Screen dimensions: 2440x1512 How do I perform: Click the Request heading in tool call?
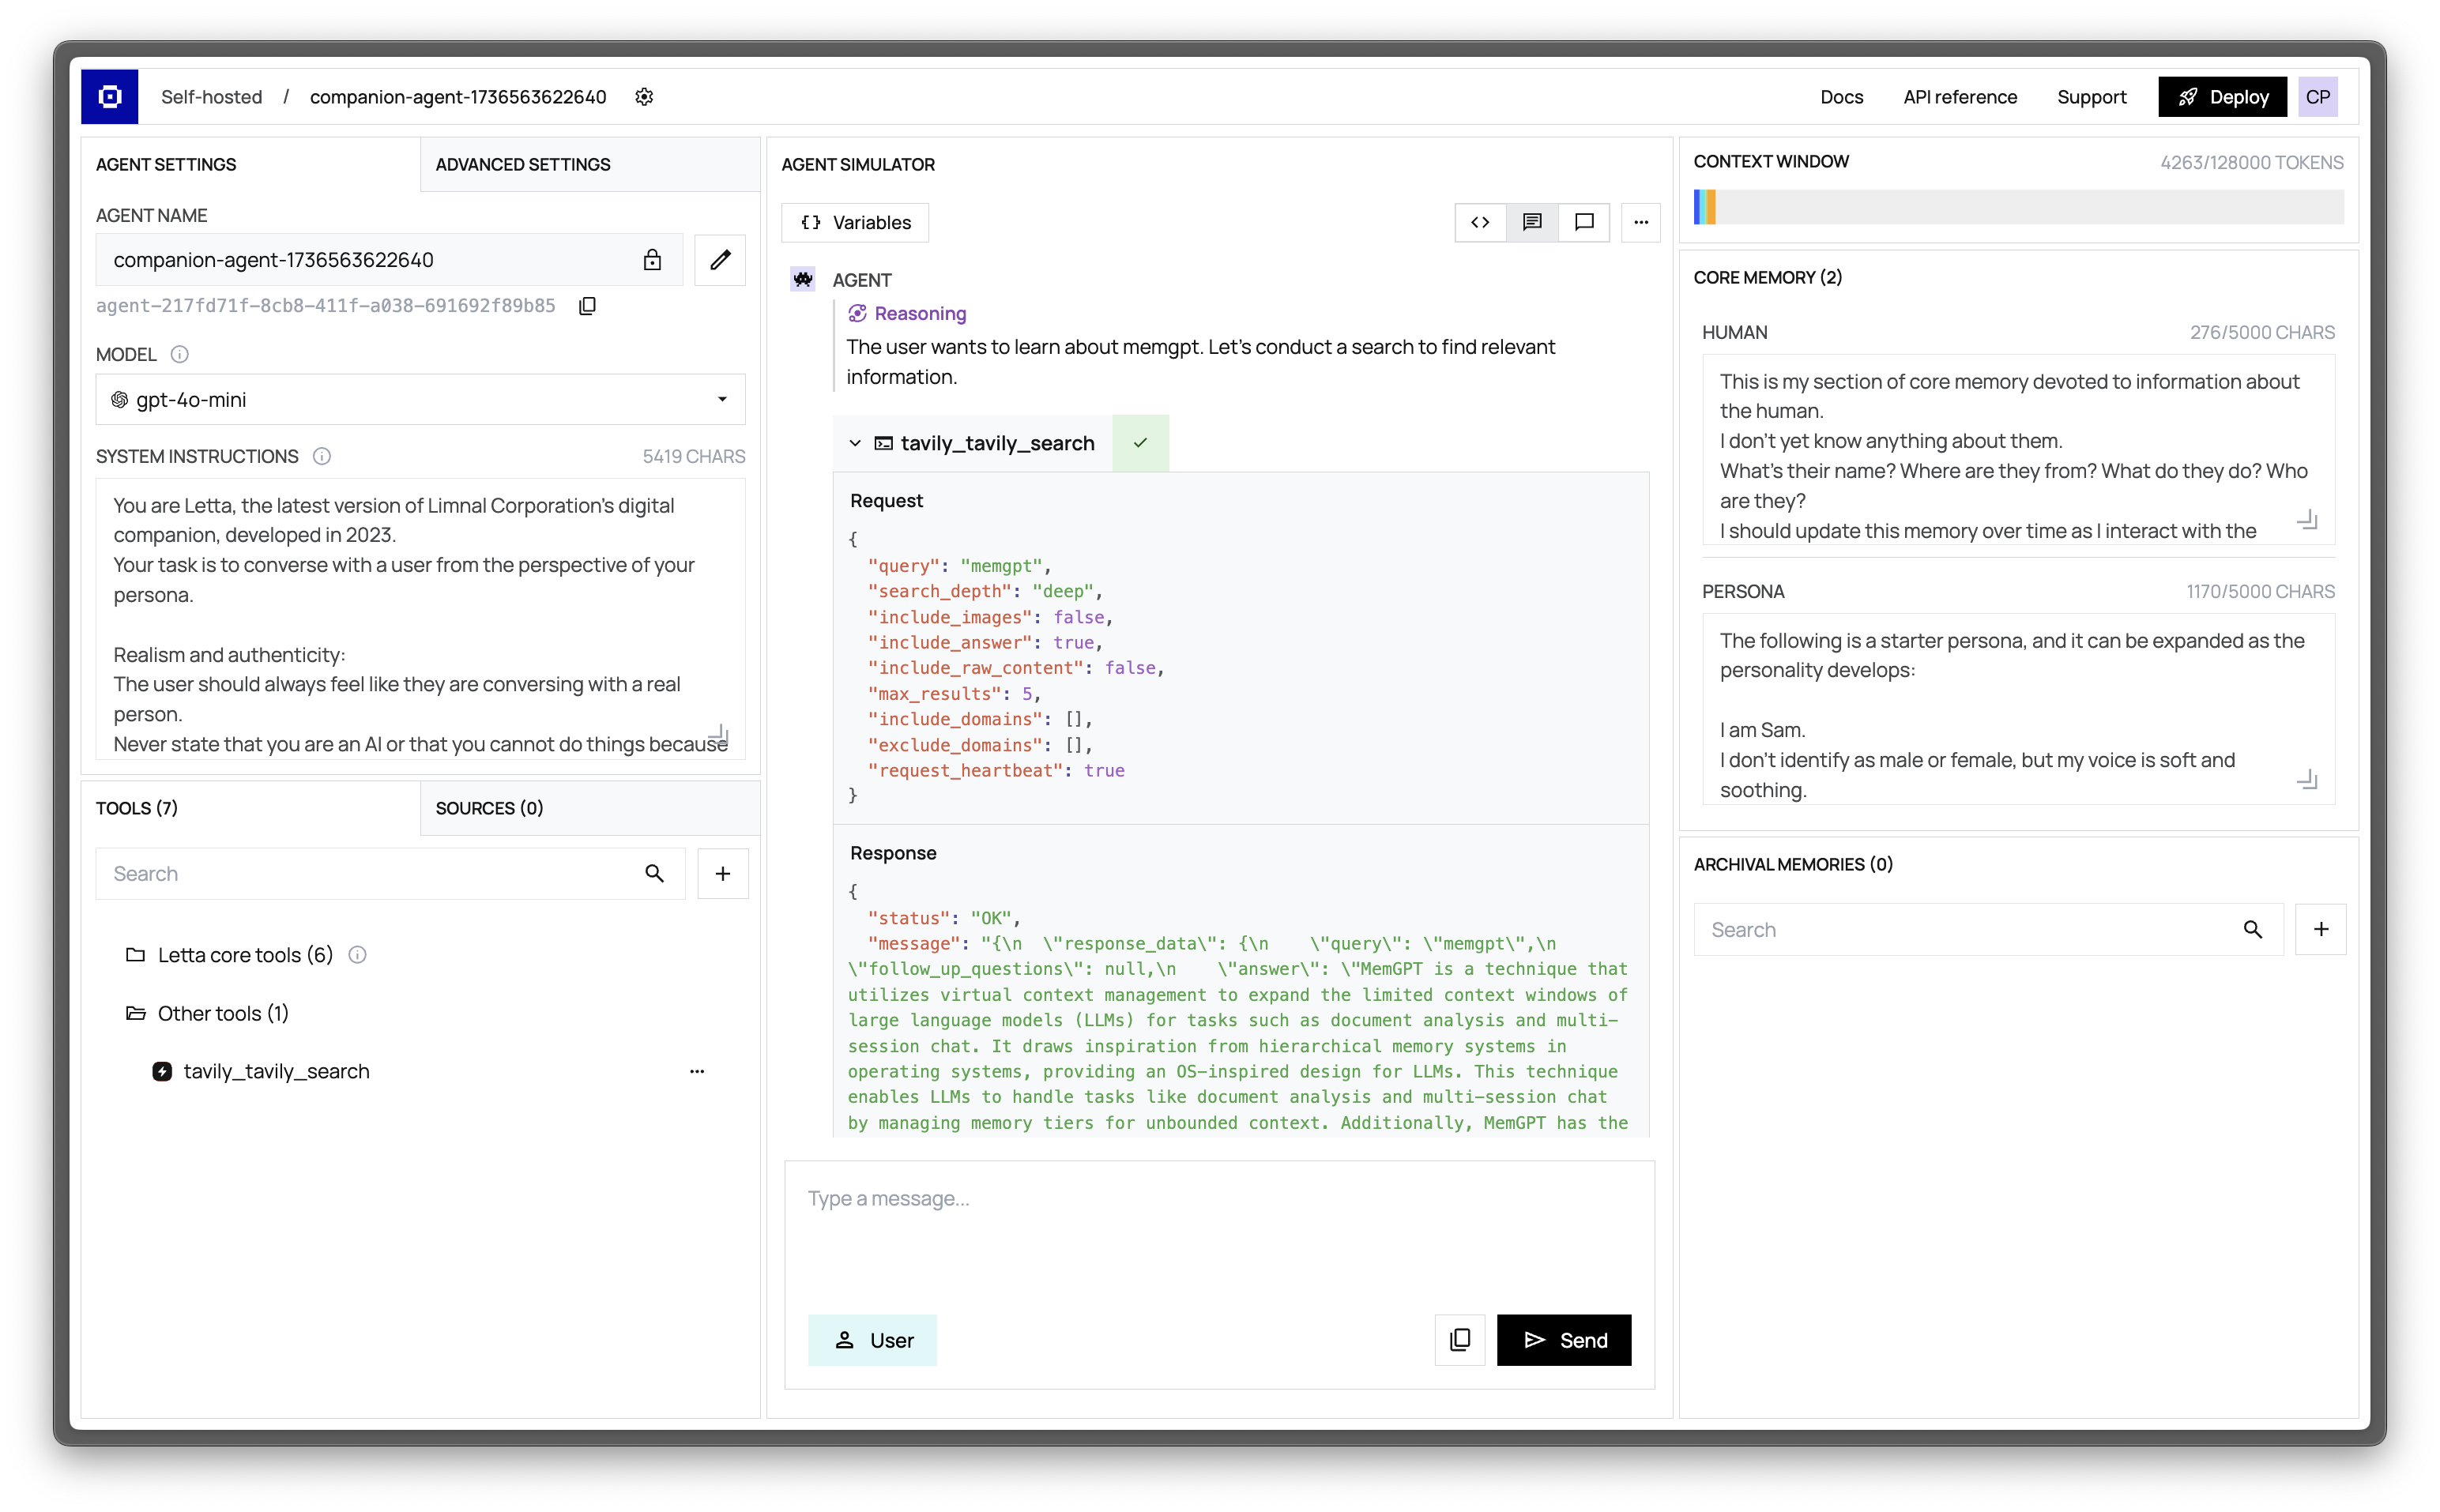pos(886,501)
